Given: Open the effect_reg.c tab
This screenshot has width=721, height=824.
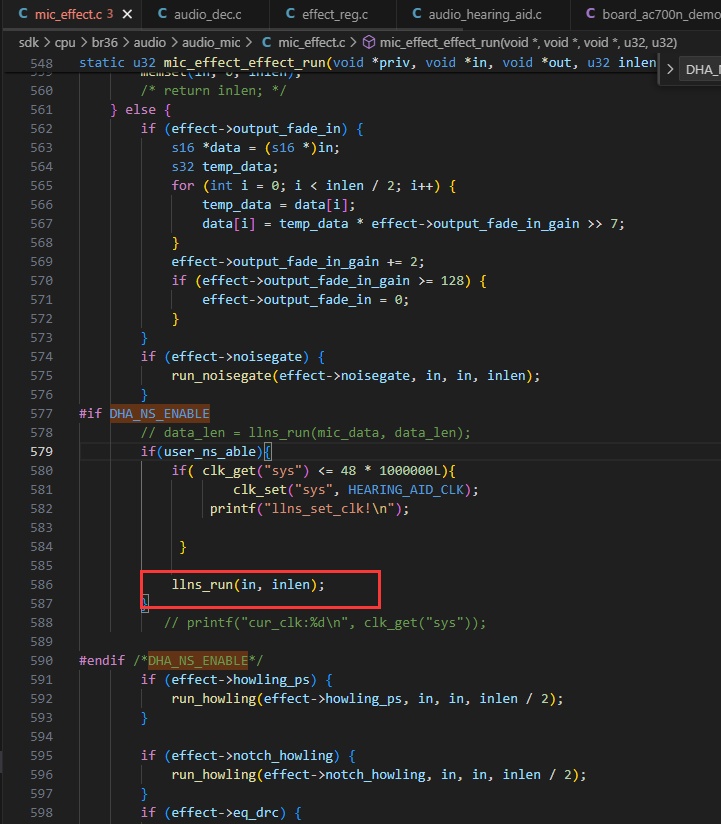Looking at the screenshot, I should (334, 14).
